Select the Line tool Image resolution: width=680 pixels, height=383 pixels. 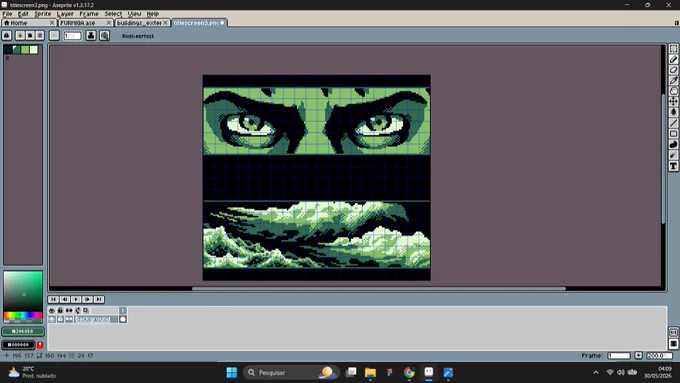click(x=673, y=123)
